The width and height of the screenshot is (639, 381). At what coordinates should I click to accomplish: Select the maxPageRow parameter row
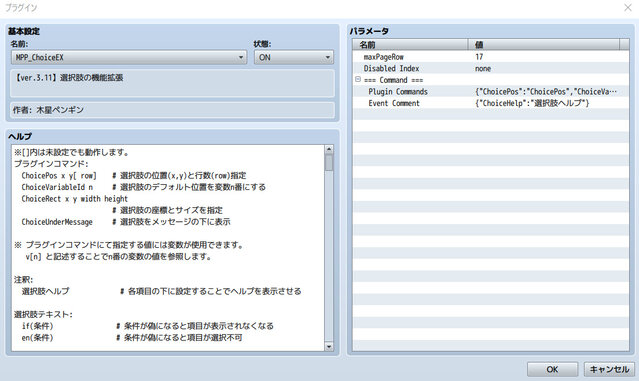point(491,57)
